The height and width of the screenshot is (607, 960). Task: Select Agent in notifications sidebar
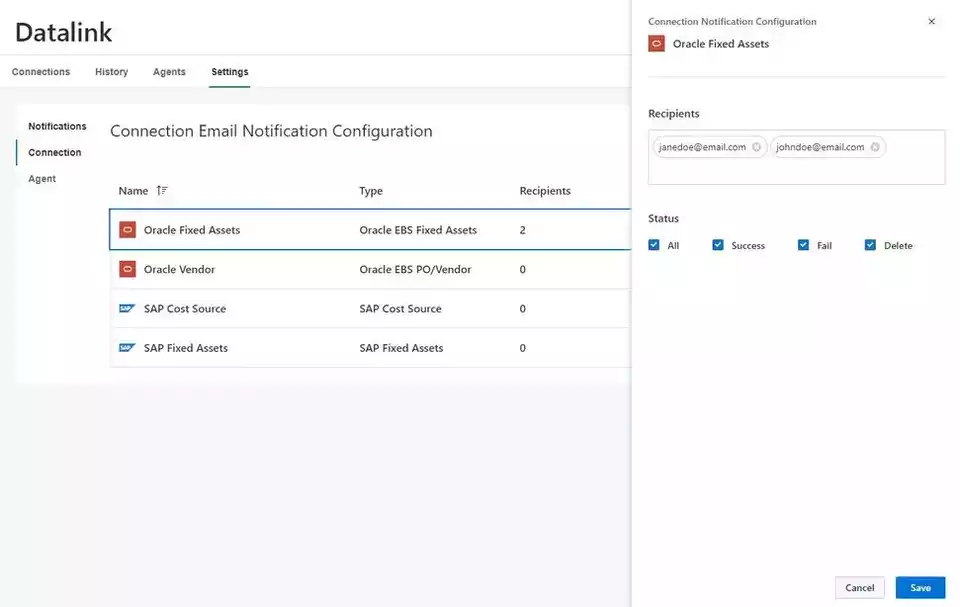click(42, 178)
